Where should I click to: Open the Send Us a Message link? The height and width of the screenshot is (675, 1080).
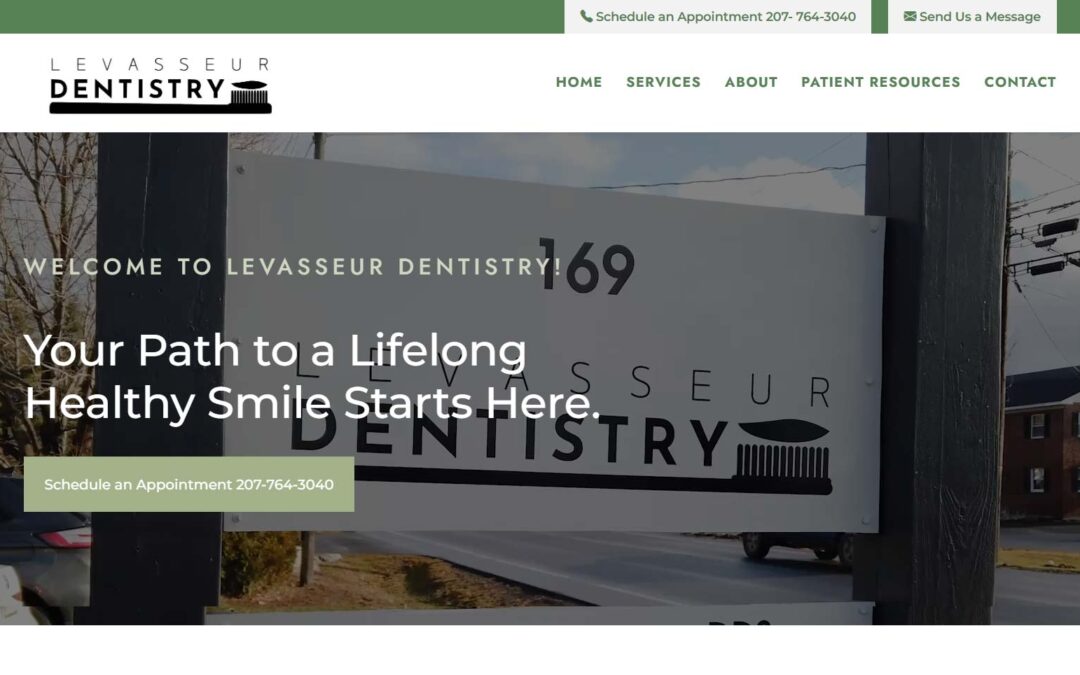[972, 17]
